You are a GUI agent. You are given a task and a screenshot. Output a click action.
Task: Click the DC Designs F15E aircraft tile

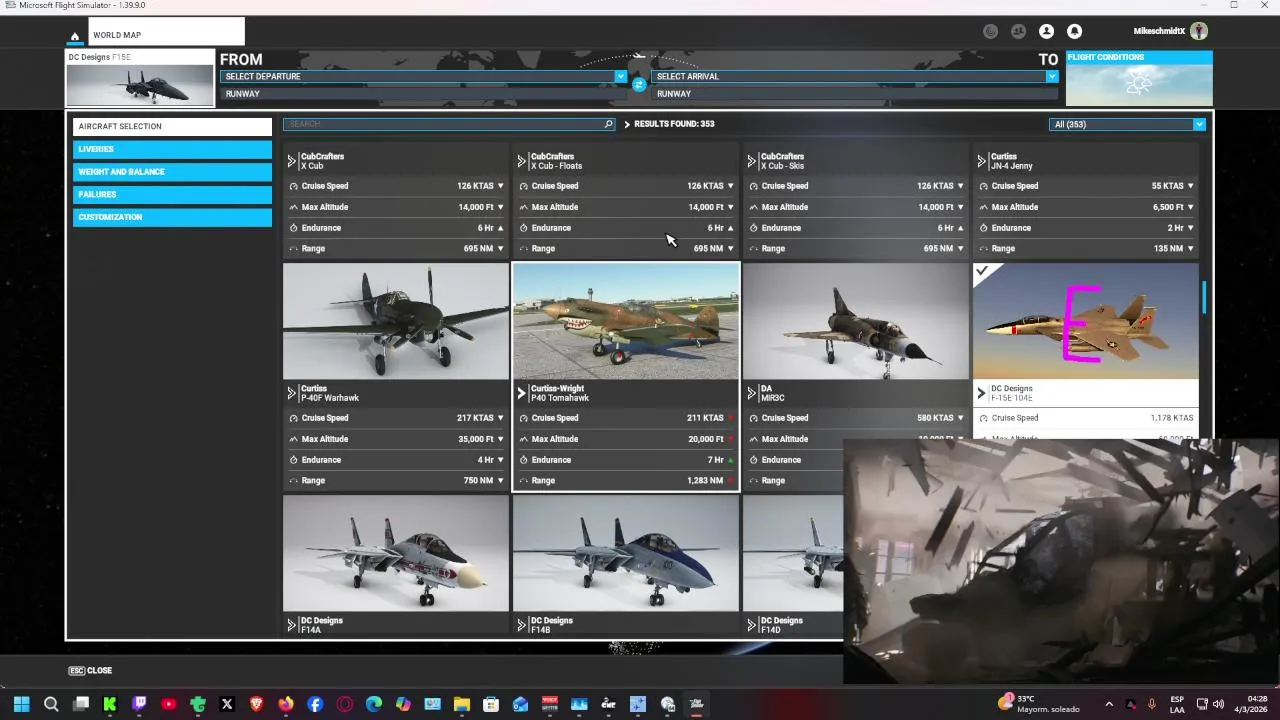point(140,78)
